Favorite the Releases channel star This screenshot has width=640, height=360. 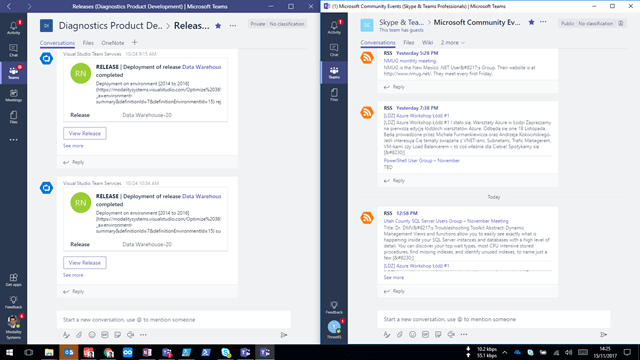[218, 26]
